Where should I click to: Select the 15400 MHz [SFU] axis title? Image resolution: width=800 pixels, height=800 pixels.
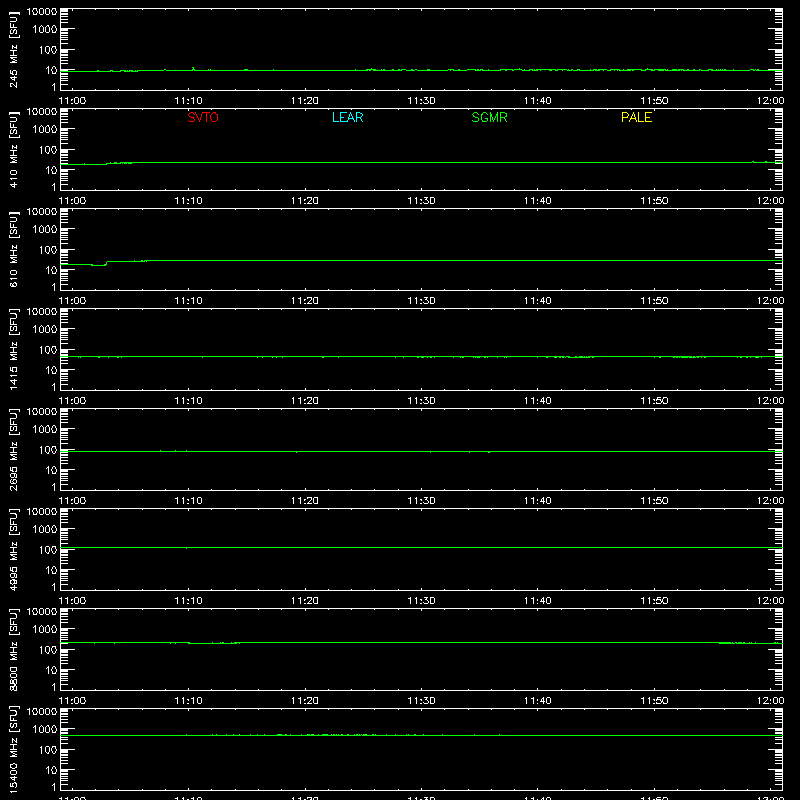[x=13, y=749]
